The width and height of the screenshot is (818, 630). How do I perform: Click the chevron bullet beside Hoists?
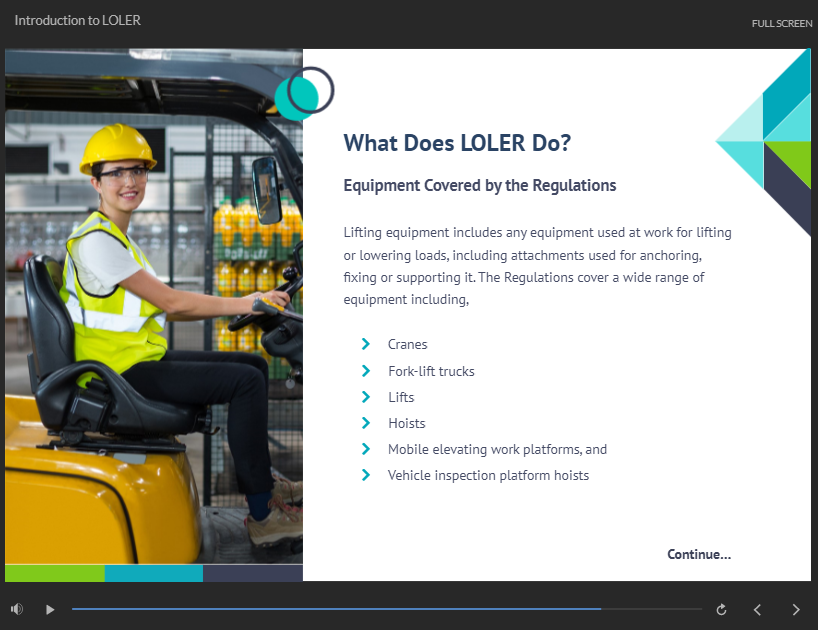coord(366,423)
